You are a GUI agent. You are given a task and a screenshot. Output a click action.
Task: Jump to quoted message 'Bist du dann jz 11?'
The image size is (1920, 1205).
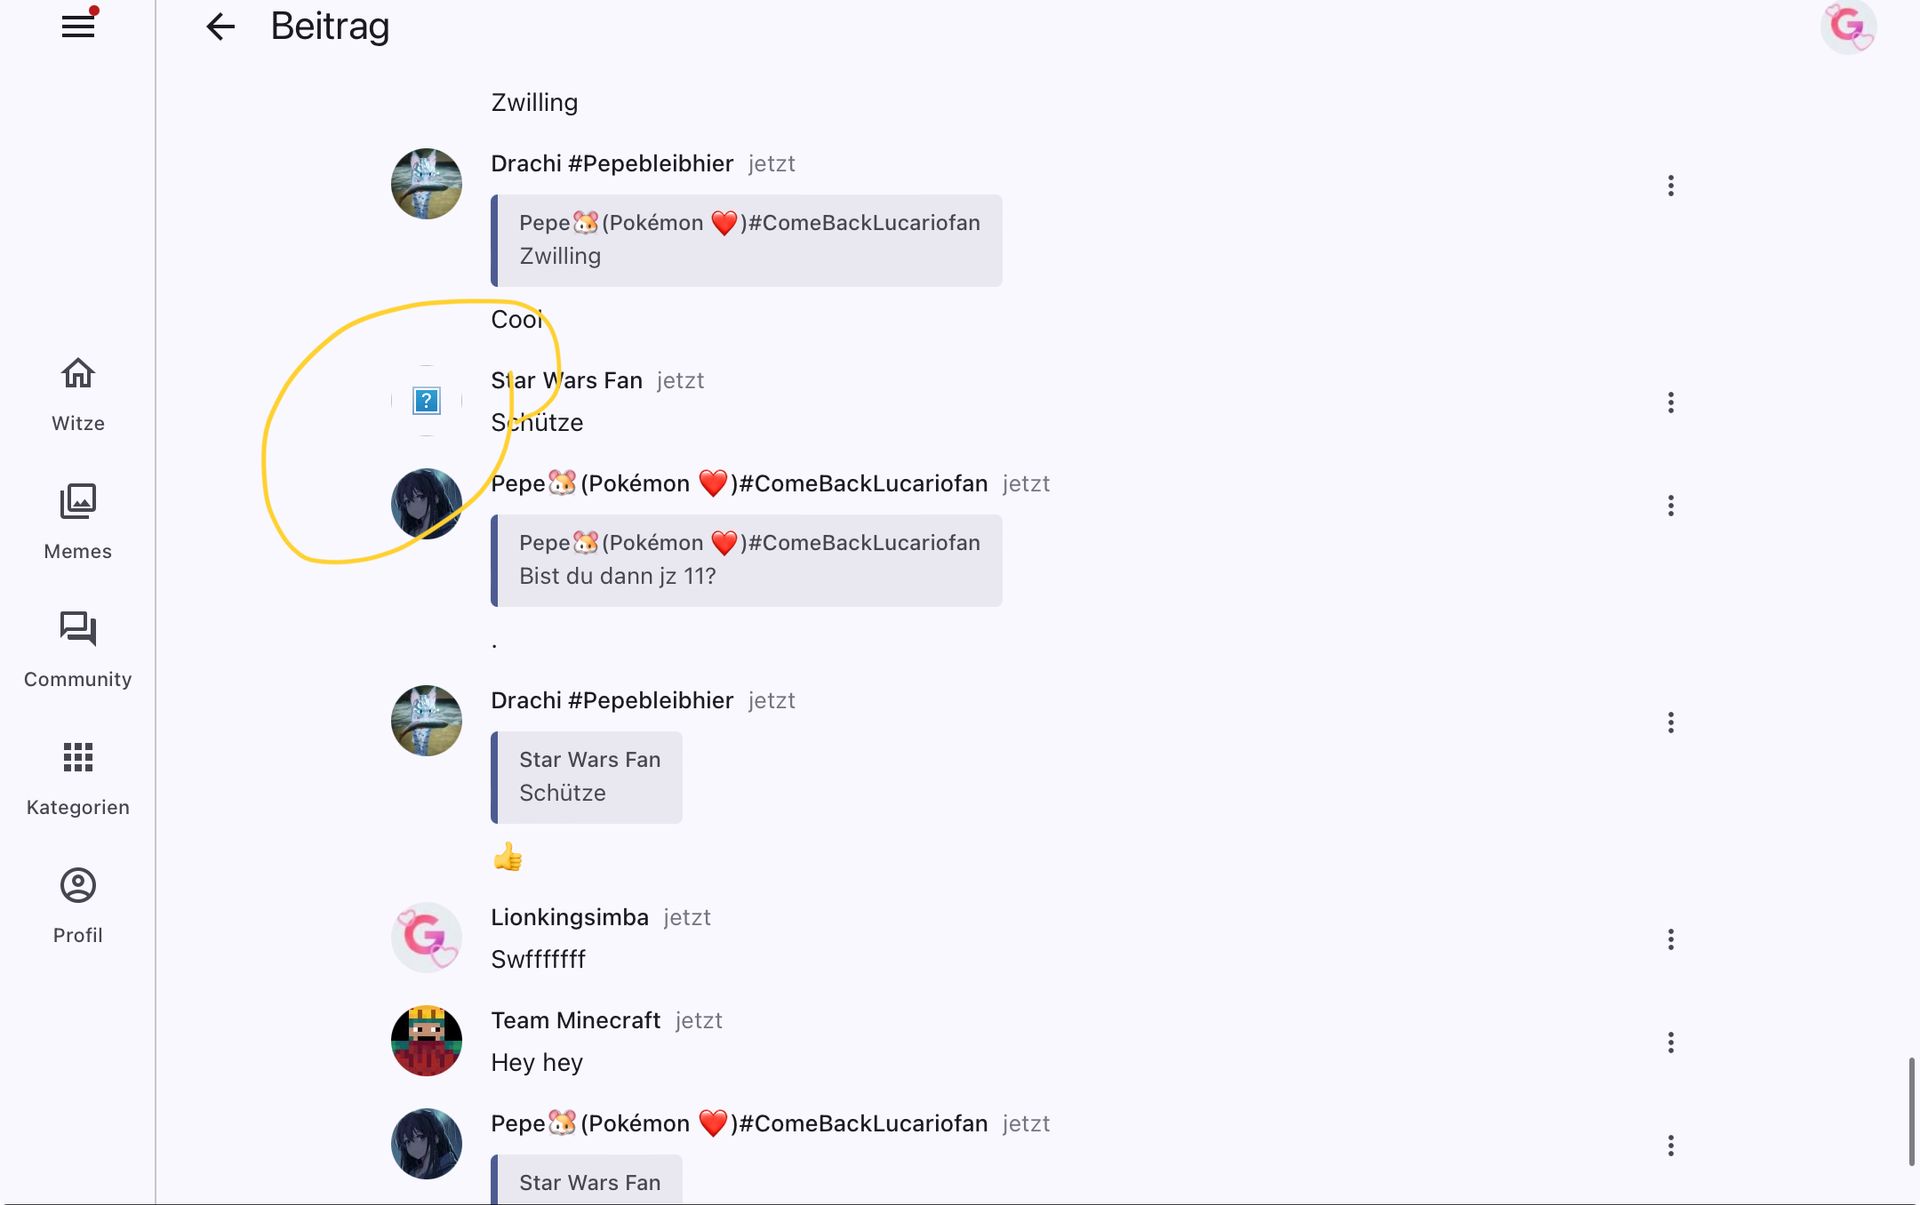point(746,560)
